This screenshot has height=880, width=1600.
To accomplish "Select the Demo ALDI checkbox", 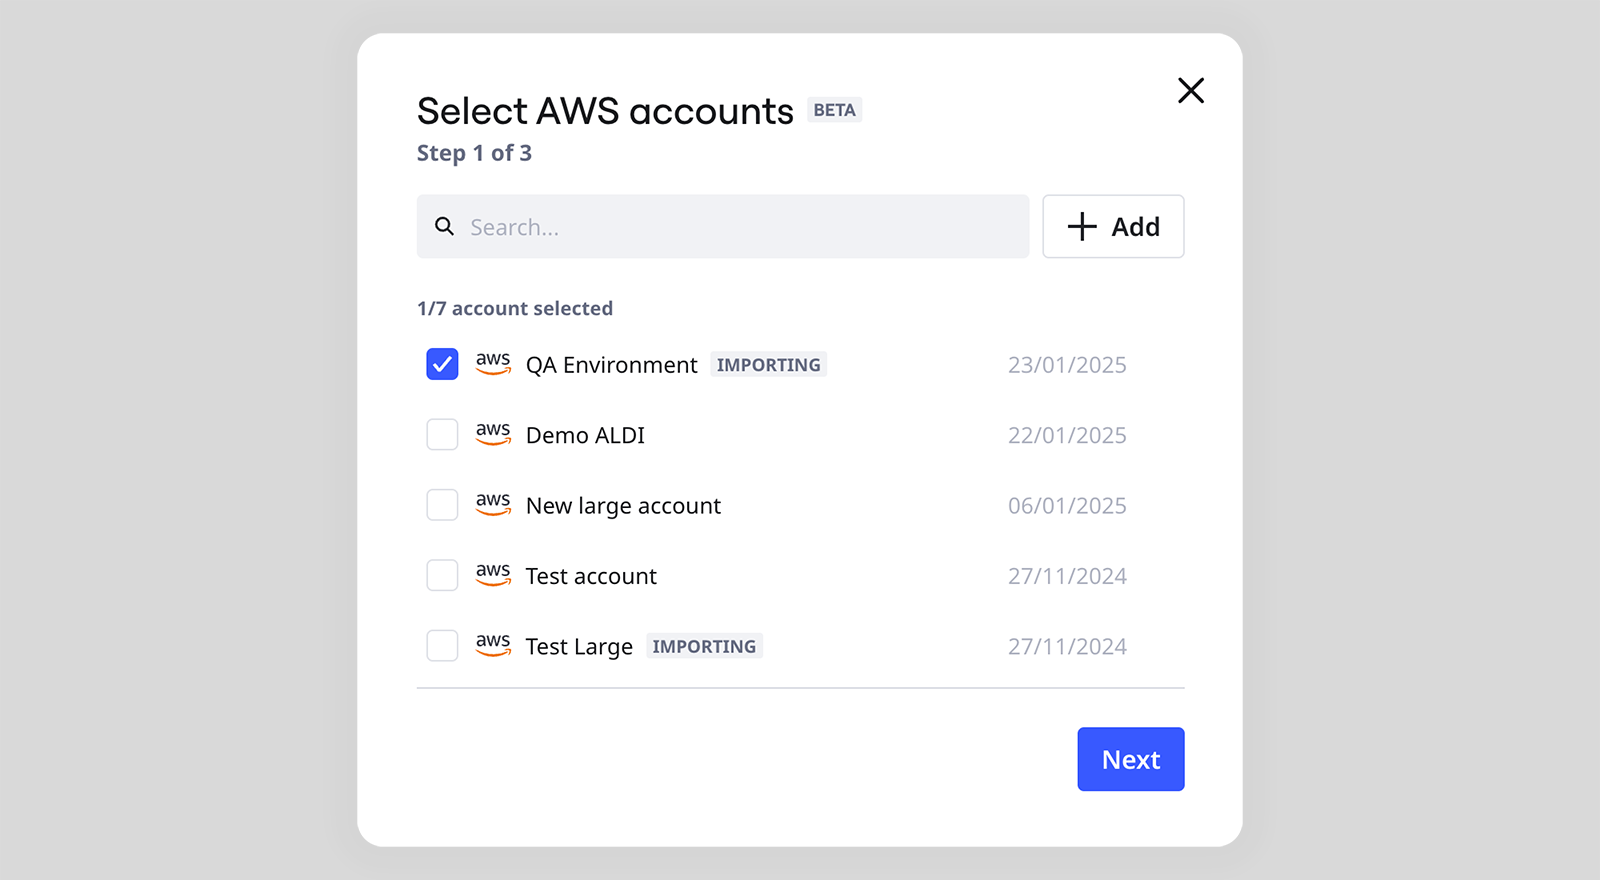I will tap(441, 434).
